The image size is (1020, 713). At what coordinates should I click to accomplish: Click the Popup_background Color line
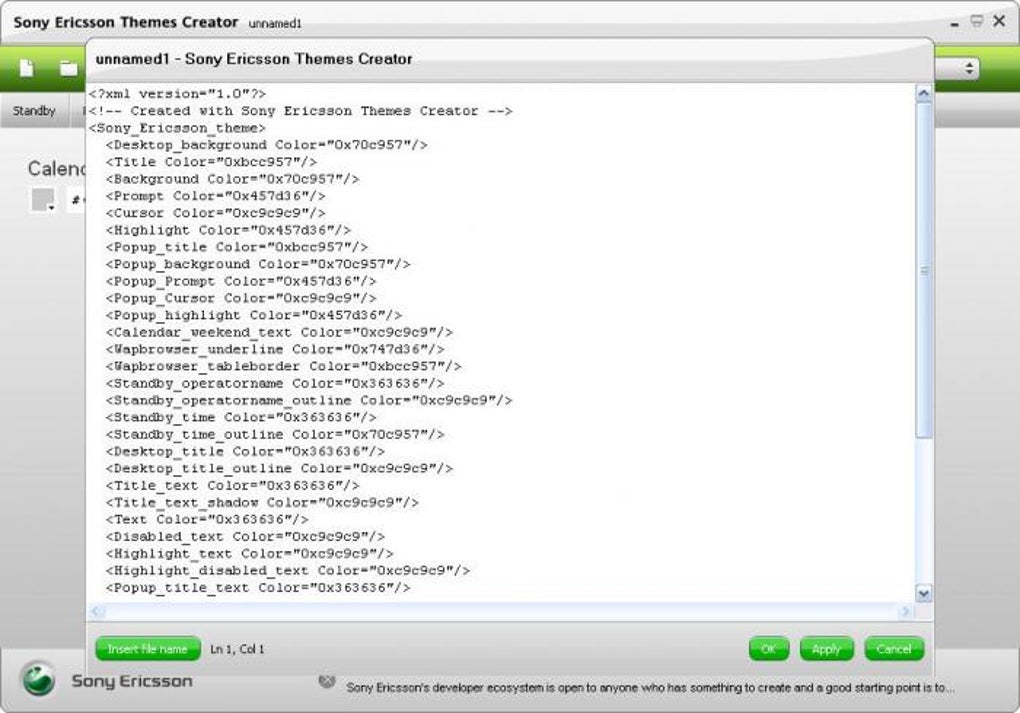[258, 264]
